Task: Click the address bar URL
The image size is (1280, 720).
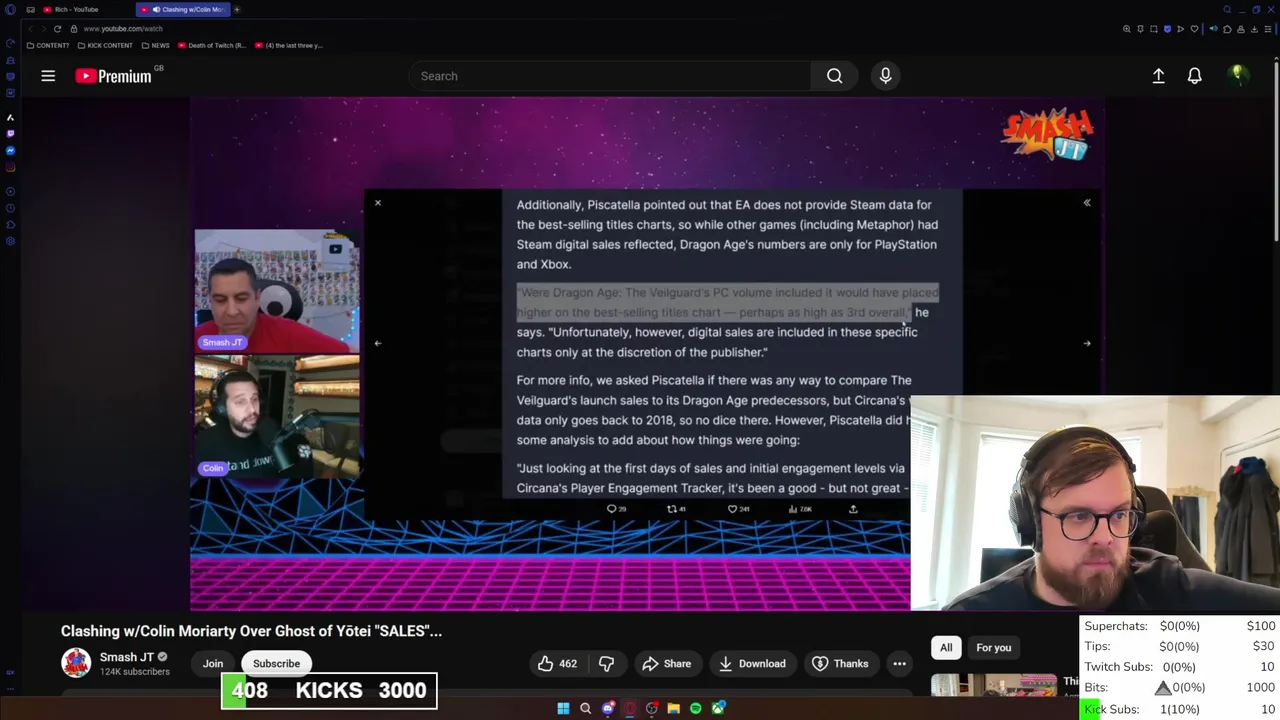Action: tap(123, 29)
